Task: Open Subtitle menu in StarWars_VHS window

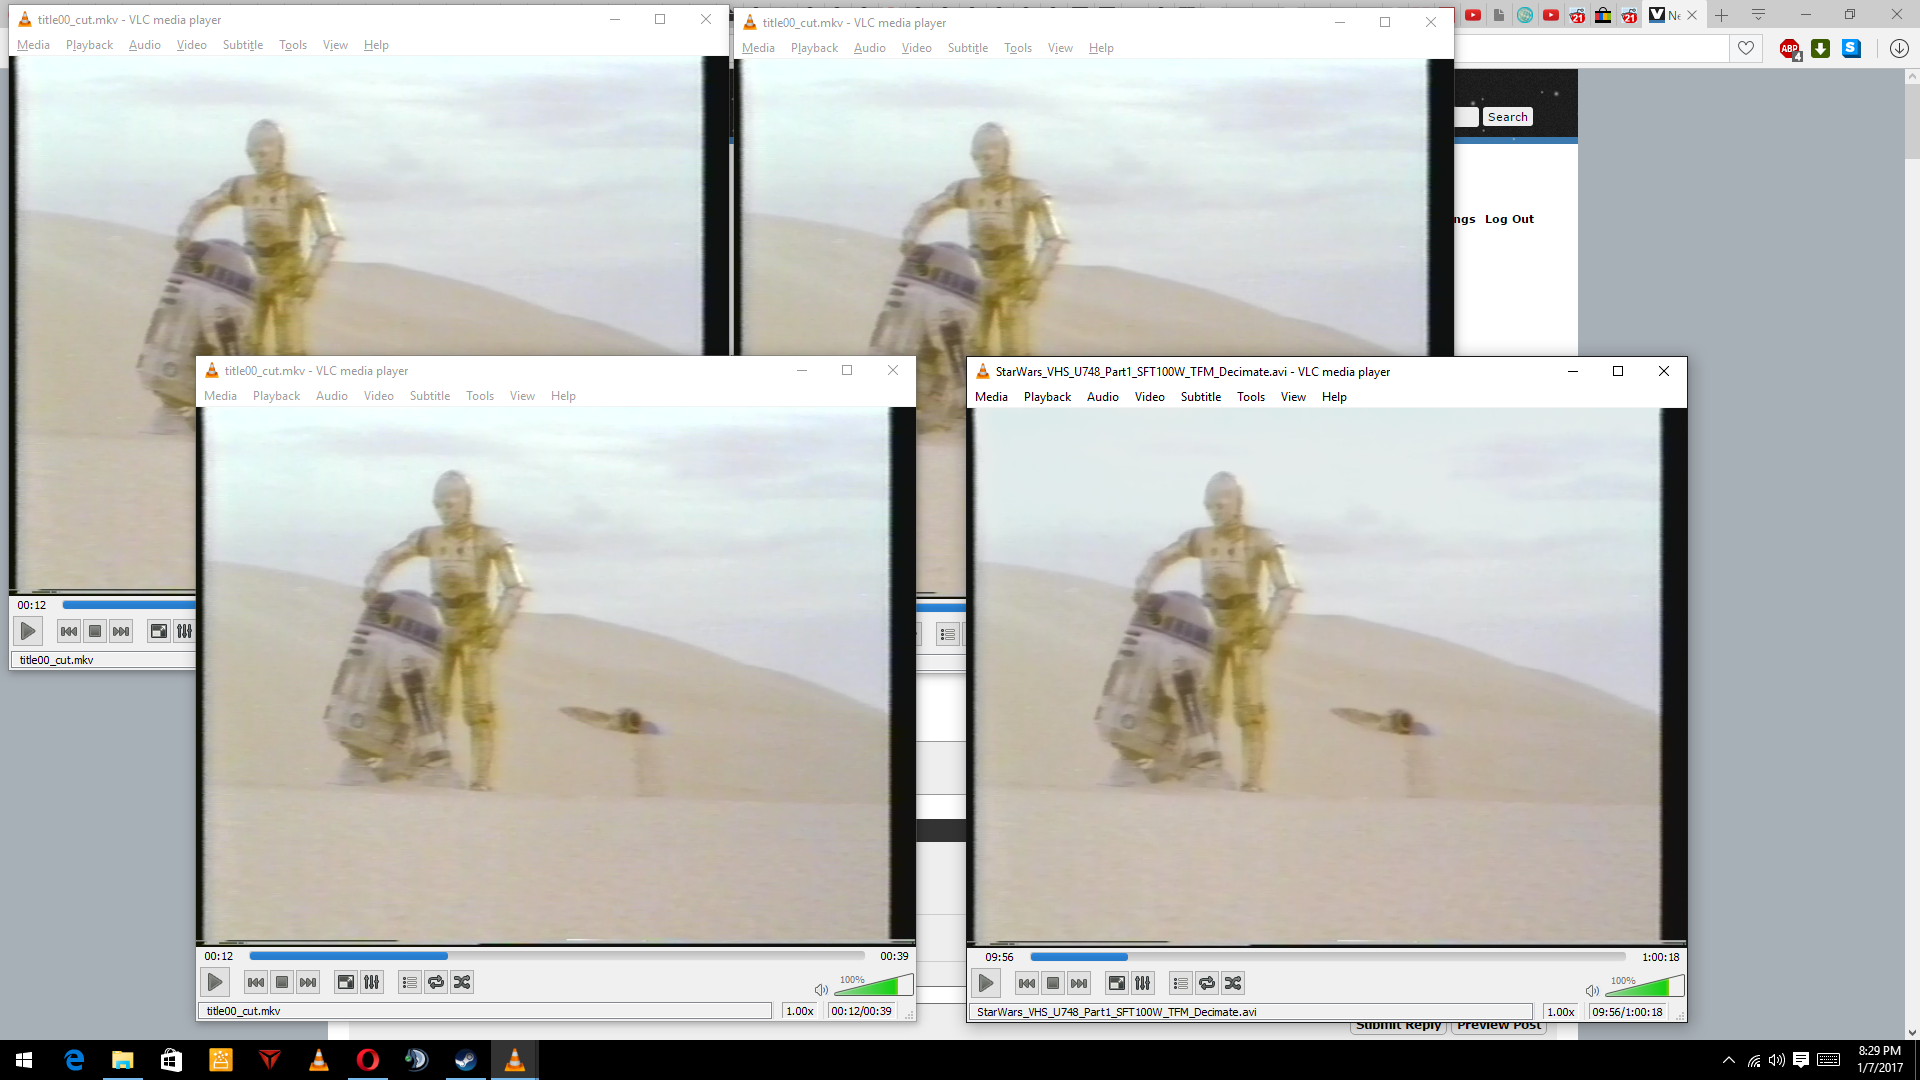Action: coord(1200,397)
